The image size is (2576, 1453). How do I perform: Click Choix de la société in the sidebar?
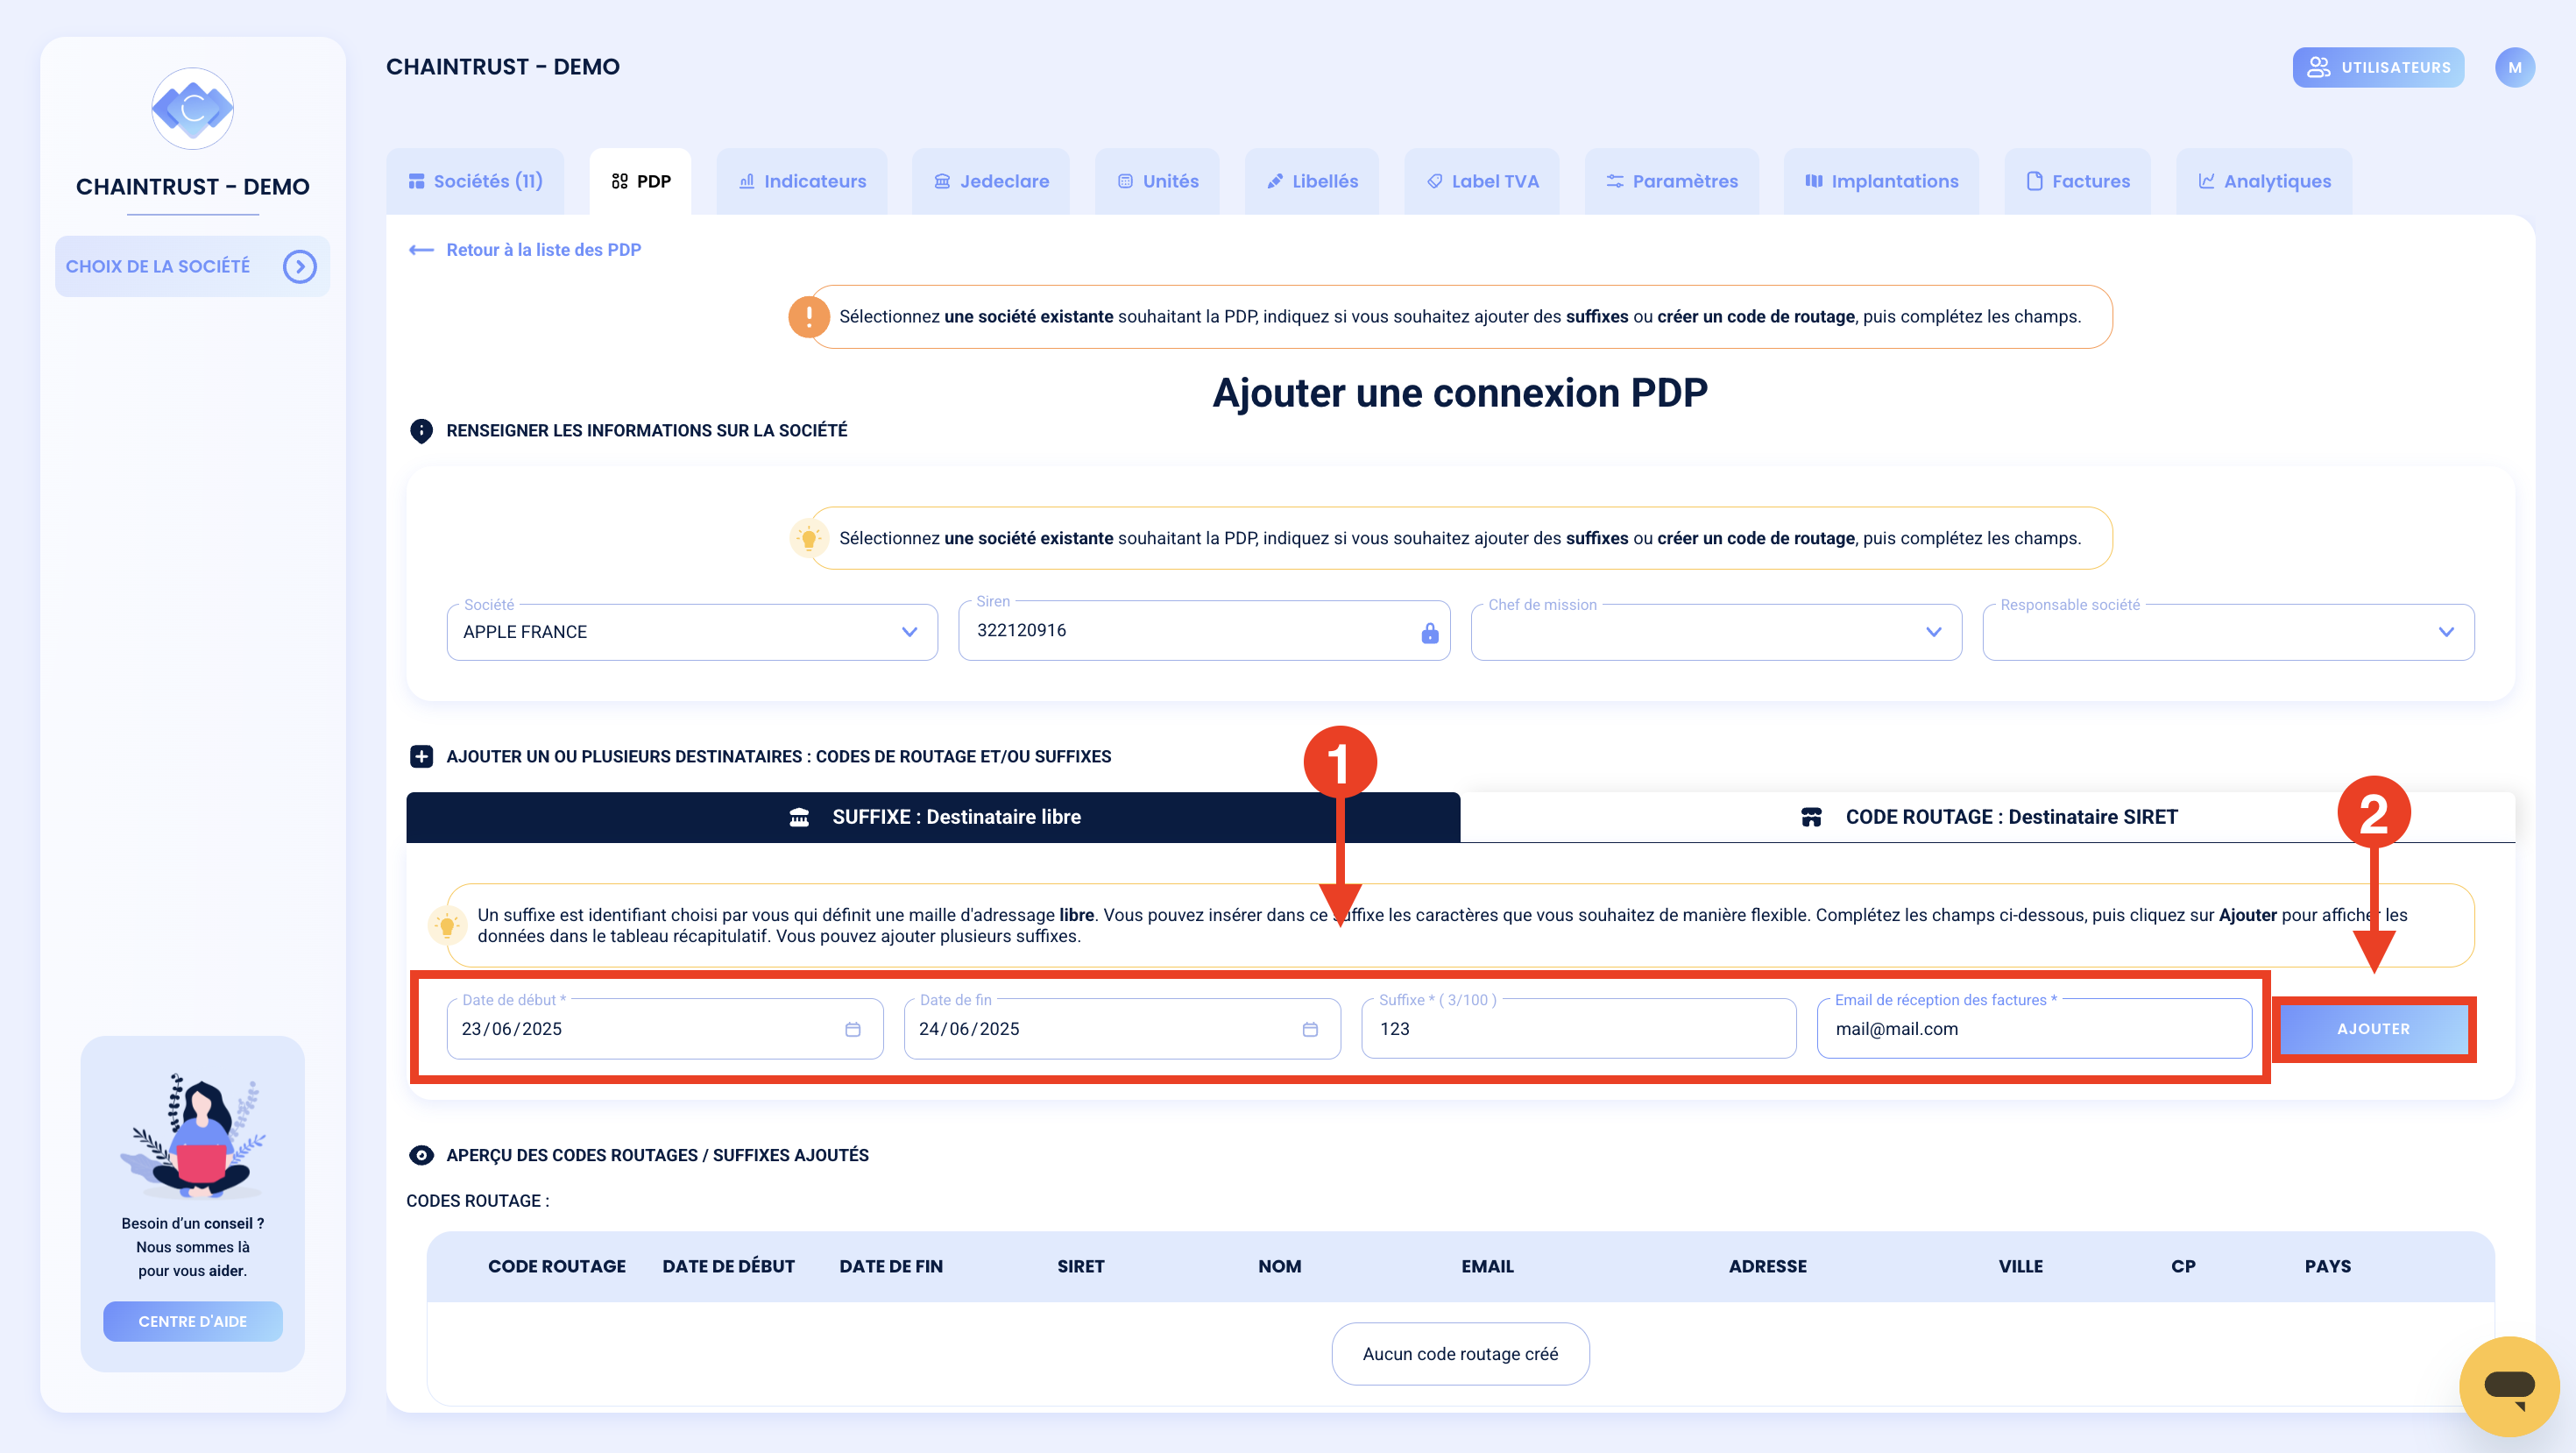coord(192,266)
